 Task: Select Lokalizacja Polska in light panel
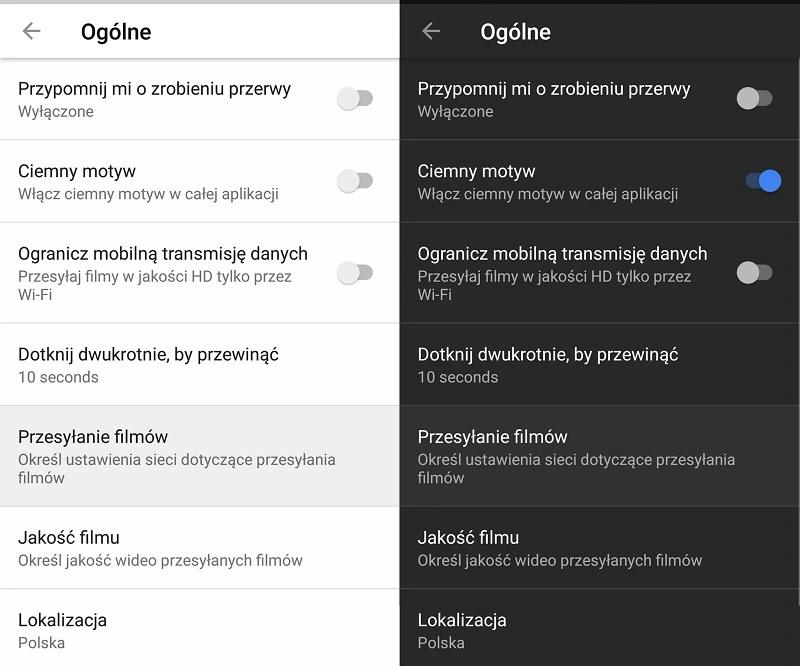(x=62, y=630)
